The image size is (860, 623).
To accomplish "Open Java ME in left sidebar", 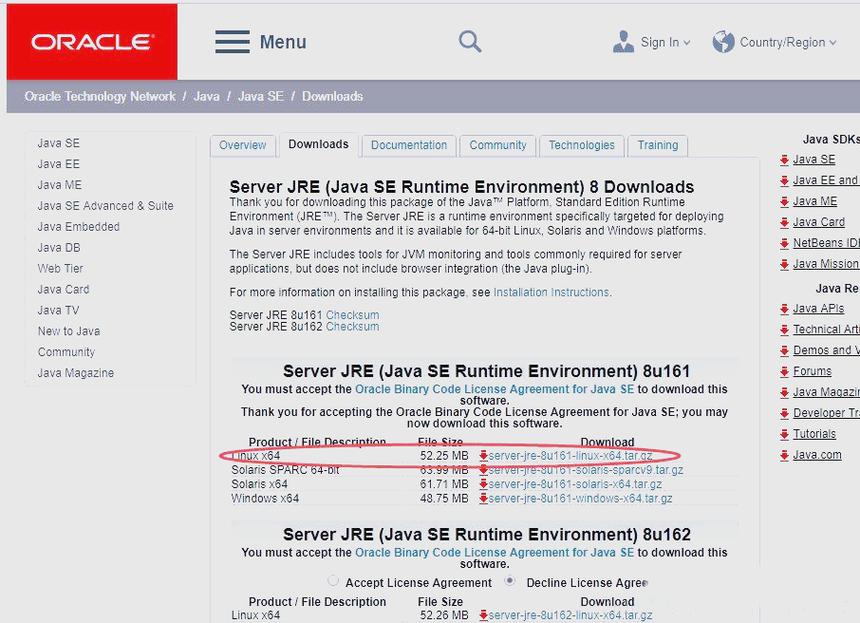I will pyautogui.click(x=60, y=185).
